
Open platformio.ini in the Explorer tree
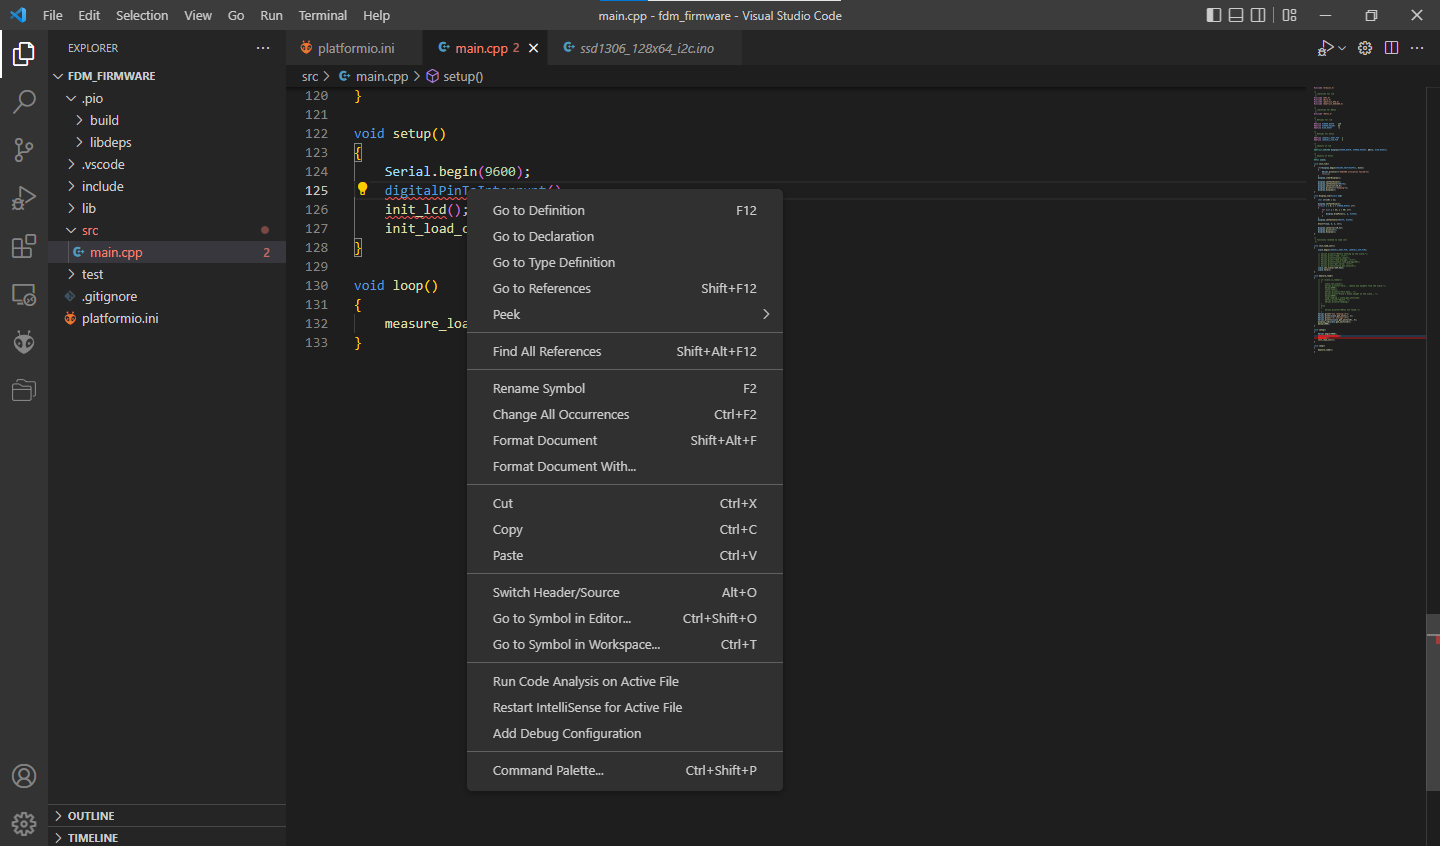pos(167,318)
